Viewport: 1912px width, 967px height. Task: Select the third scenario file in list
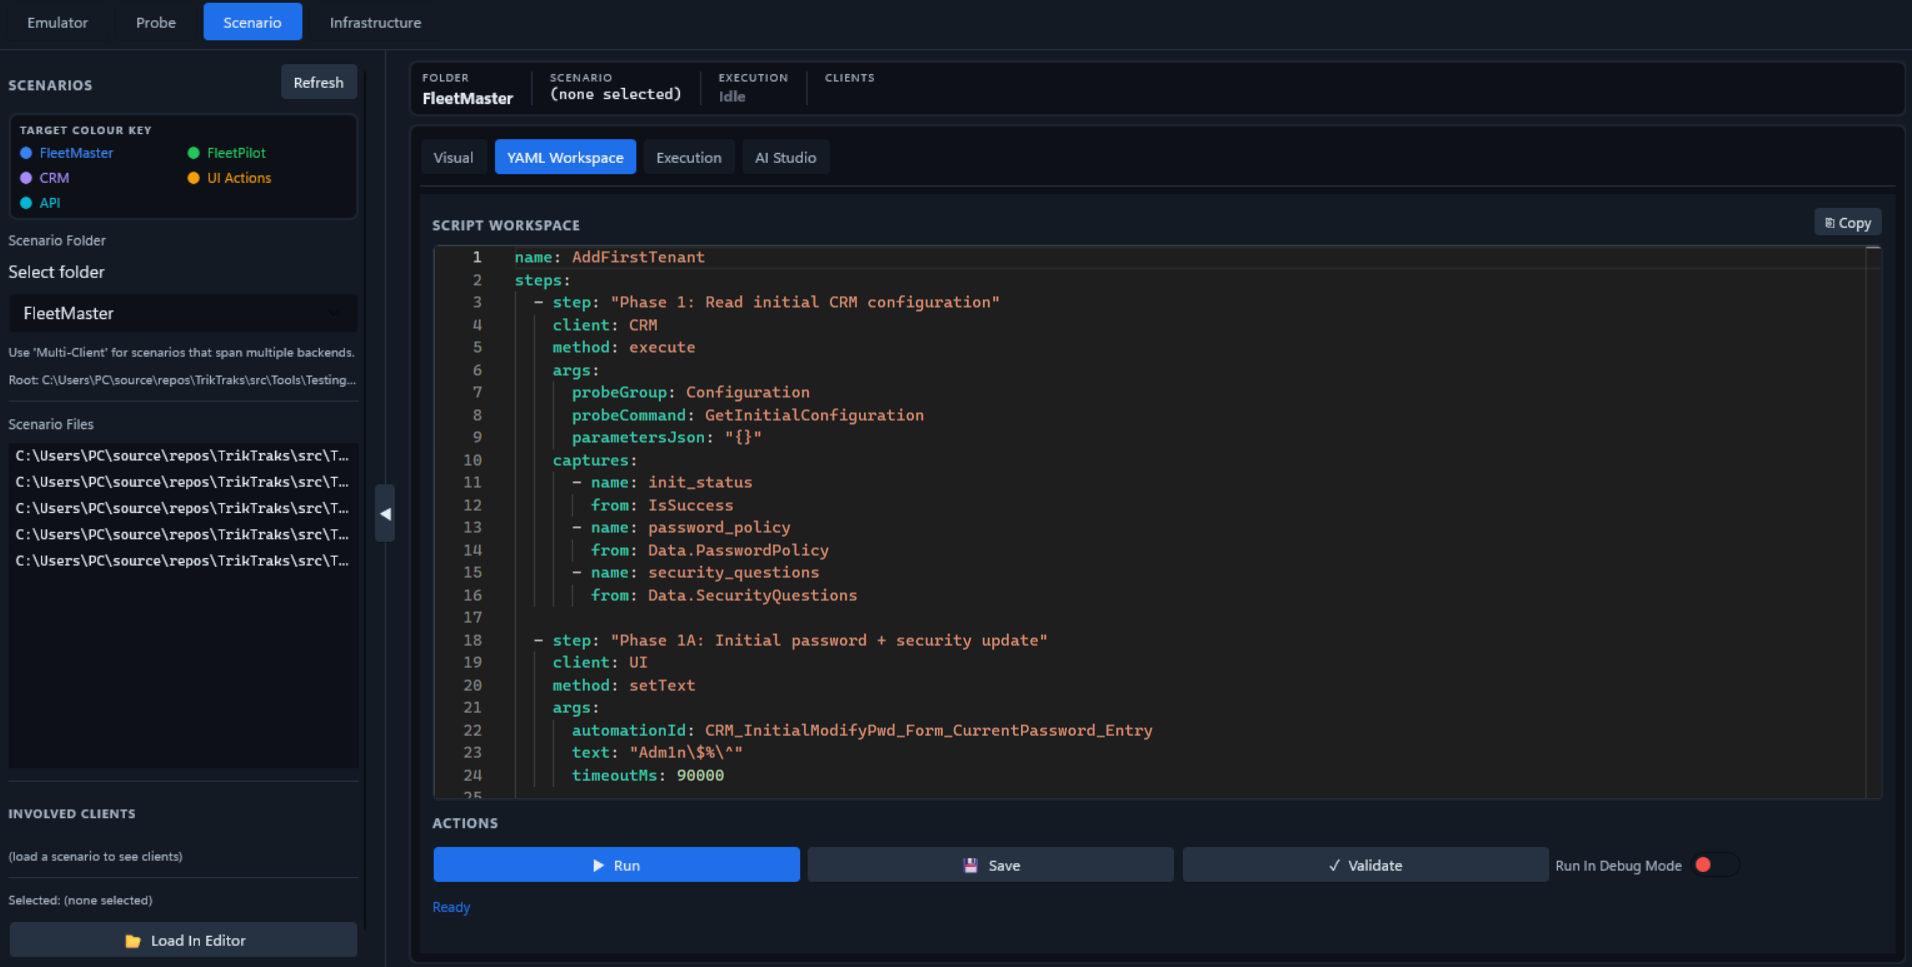point(183,508)
